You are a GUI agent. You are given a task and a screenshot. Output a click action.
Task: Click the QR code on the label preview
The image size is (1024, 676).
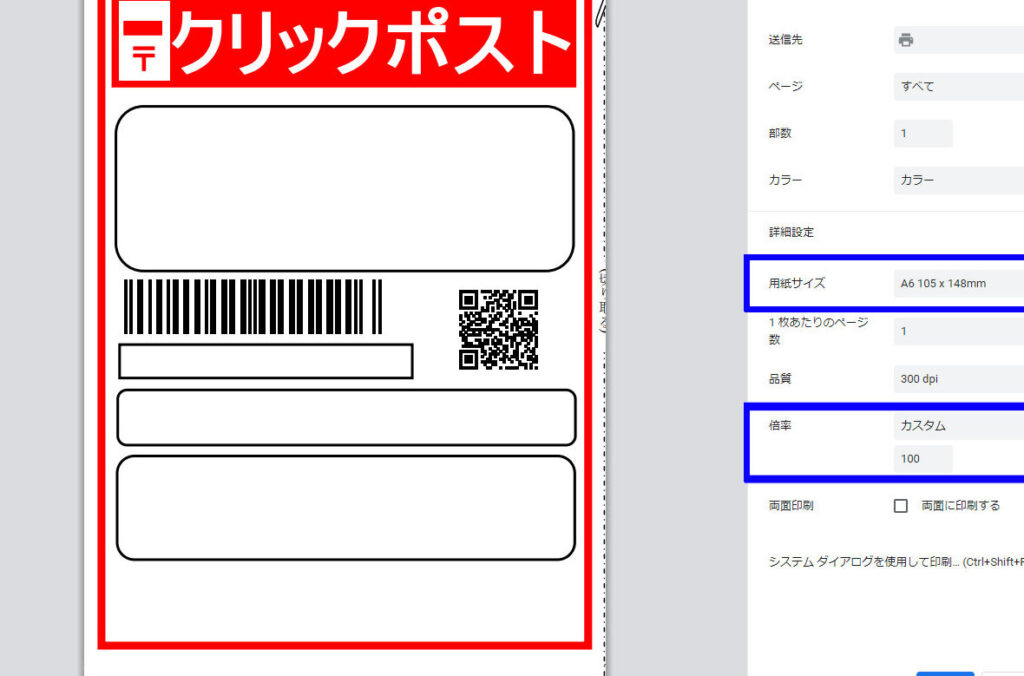click(x=498, y=329)
